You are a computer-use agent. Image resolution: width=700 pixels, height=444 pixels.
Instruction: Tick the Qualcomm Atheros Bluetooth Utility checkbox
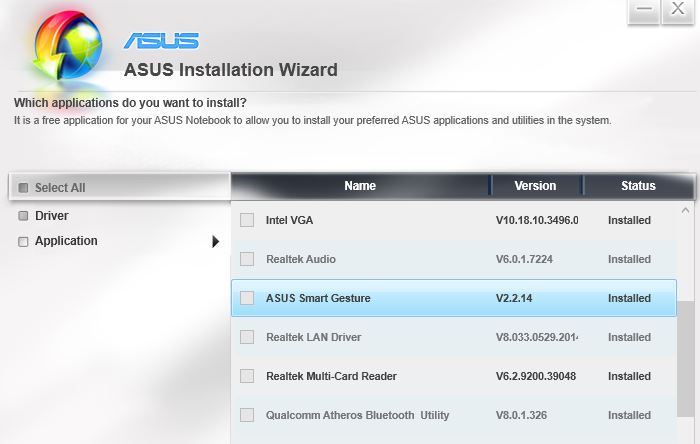pos(247,415)
